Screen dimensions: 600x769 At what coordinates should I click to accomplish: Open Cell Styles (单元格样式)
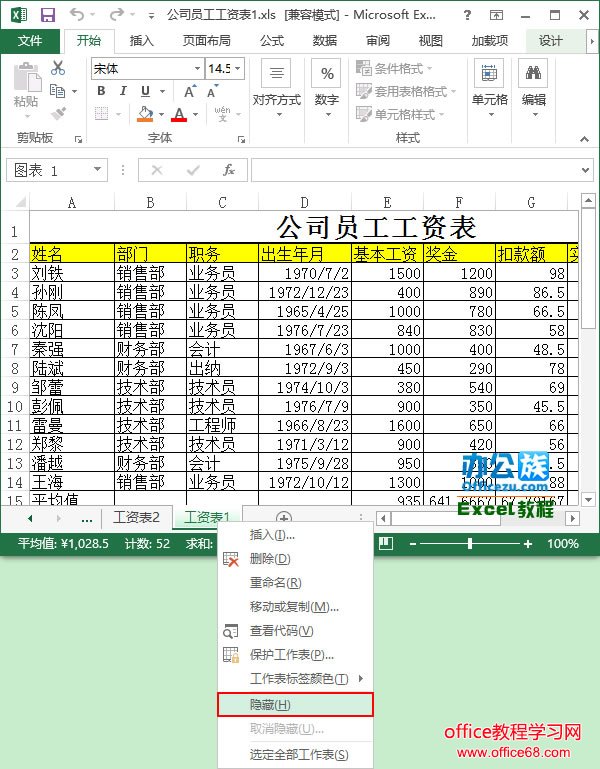click(x=400, y=114)
